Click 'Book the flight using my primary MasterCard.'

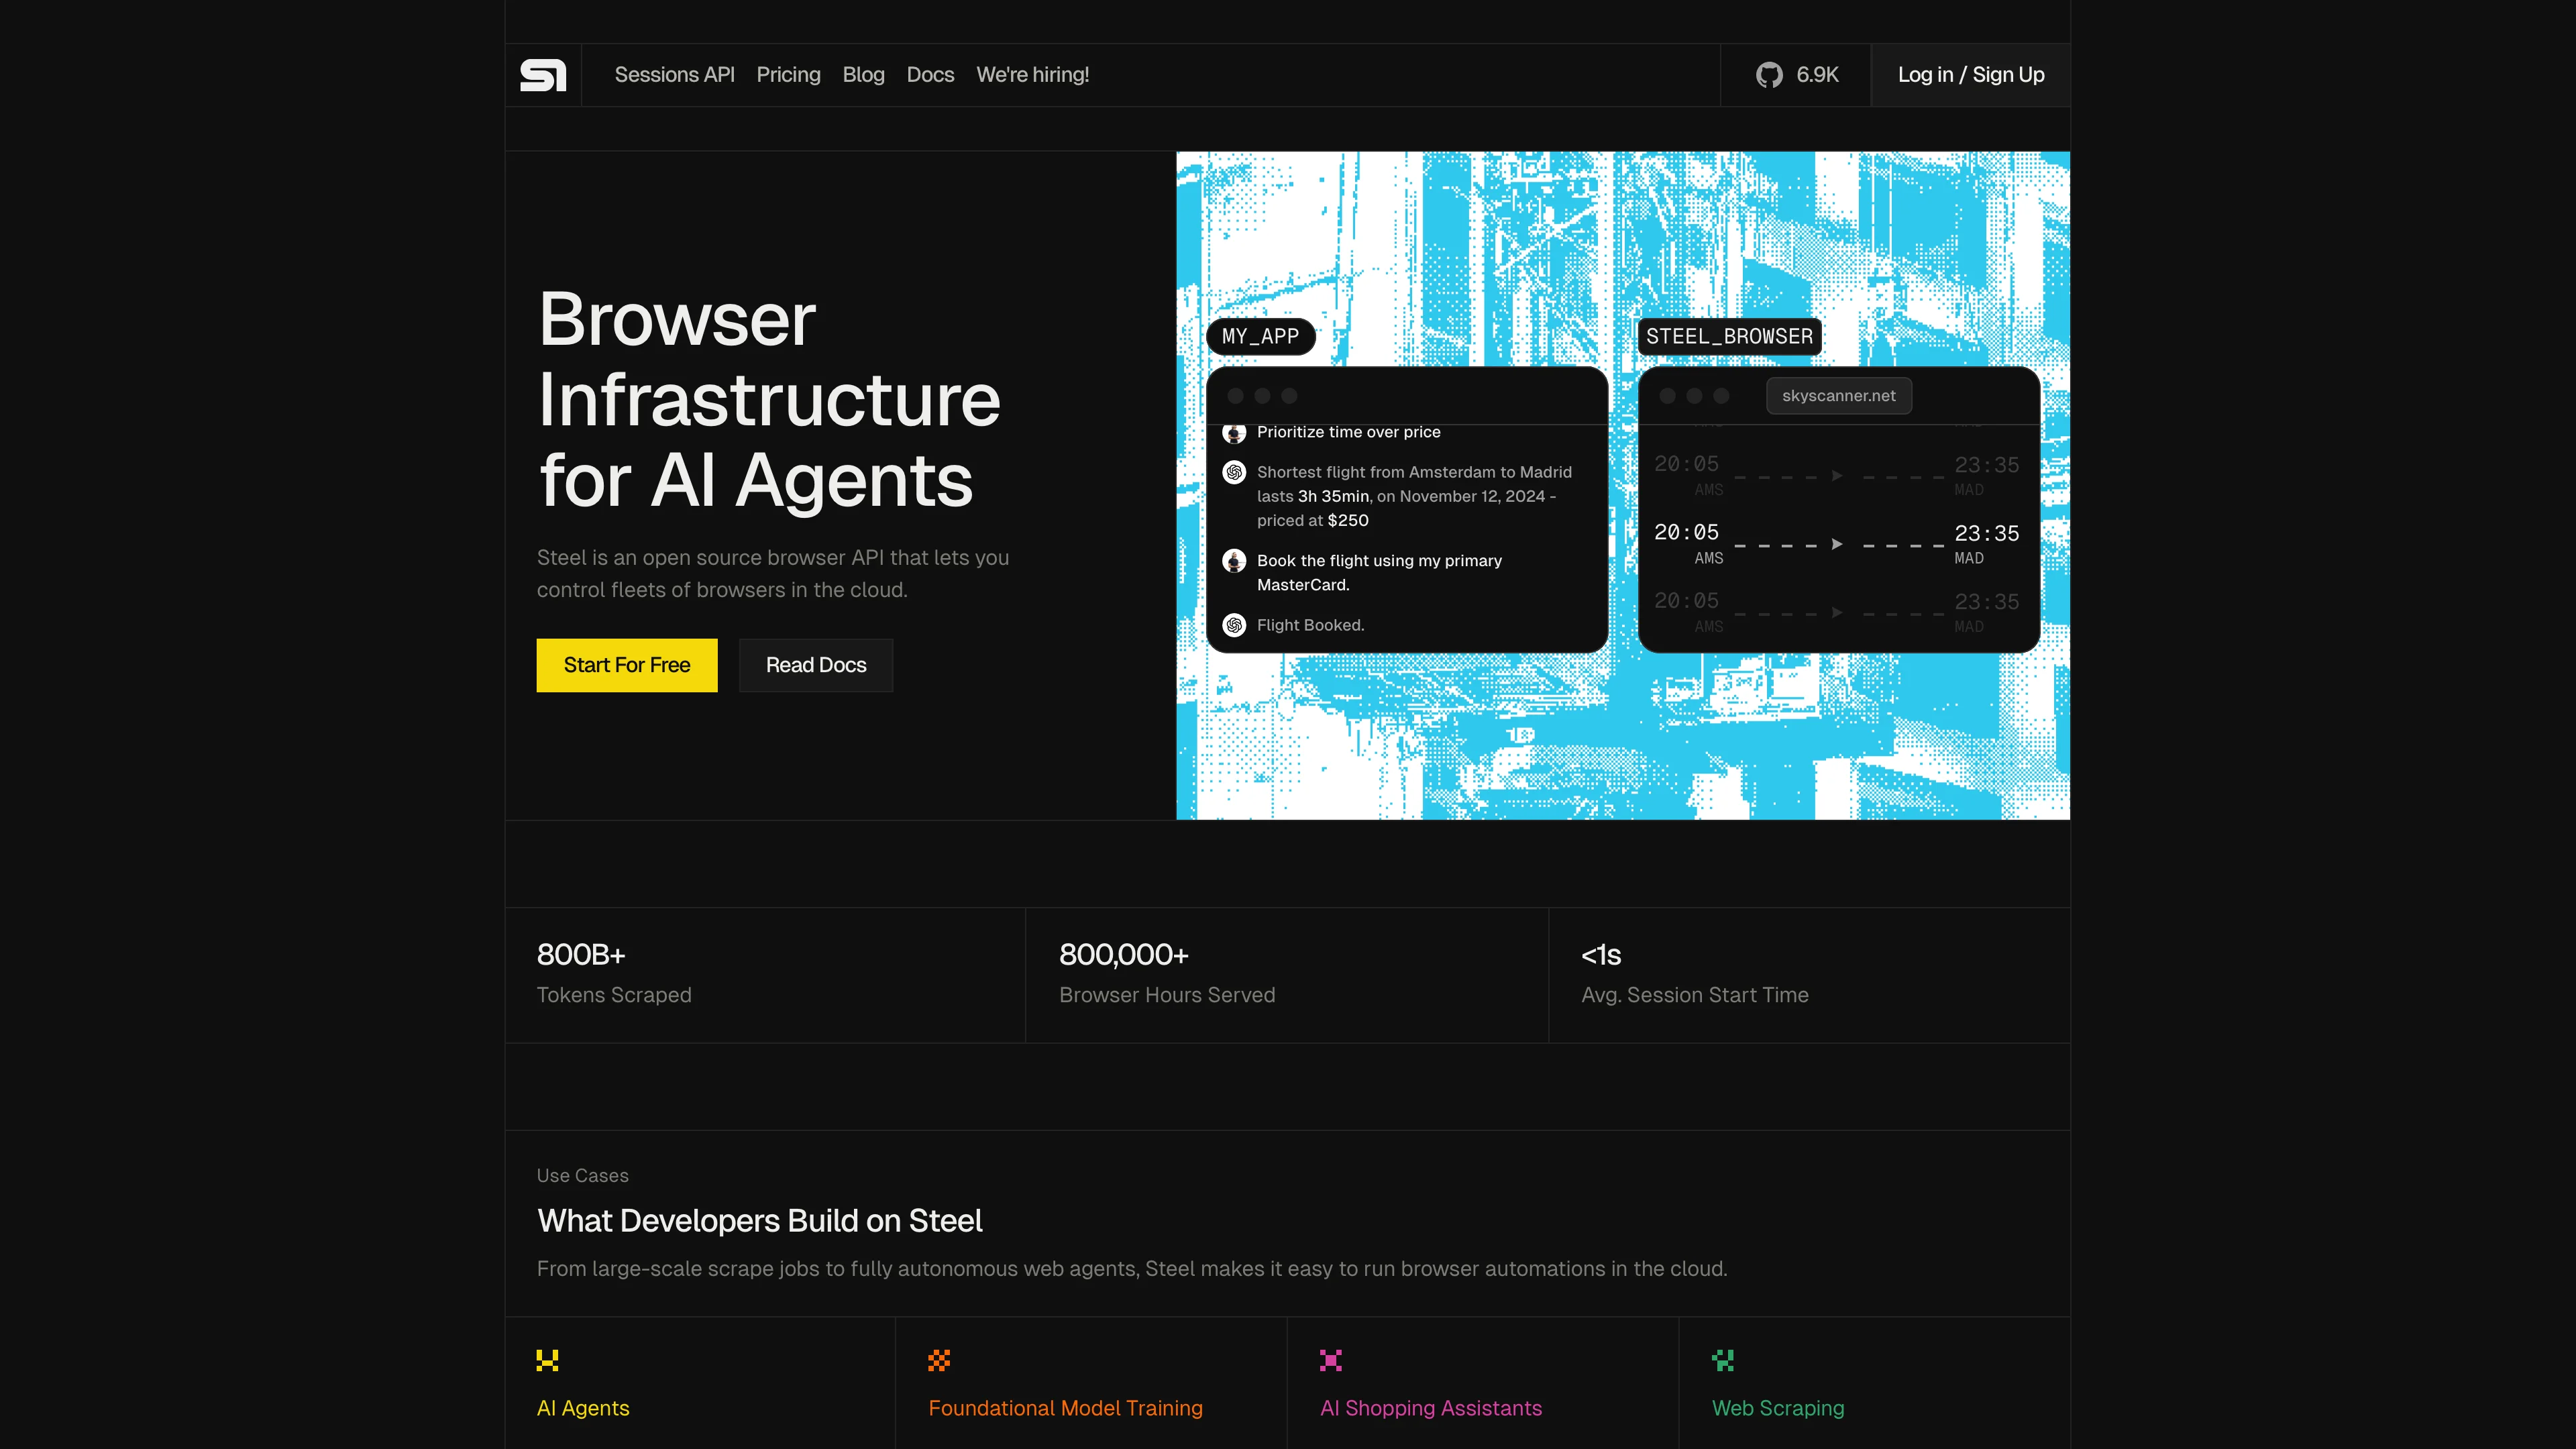click(1379, 573)
